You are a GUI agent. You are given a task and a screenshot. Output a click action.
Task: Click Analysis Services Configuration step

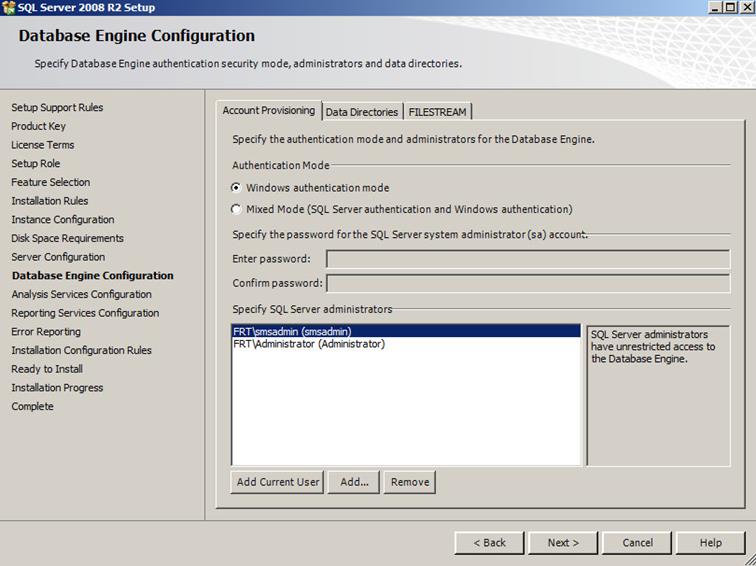click(81, 295)
